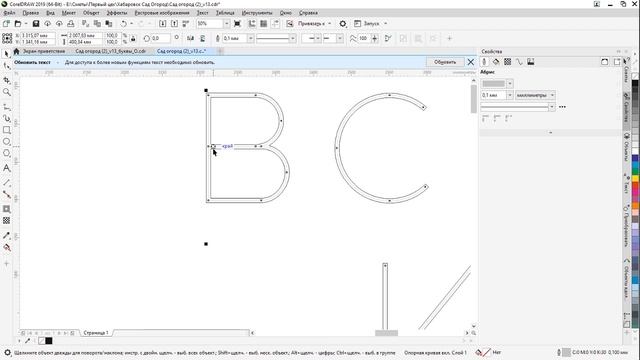Select the Pick tool in the toolbox
Image resolution: width=640 pixels, height=360 pixels.
click(x=7, y=53)
